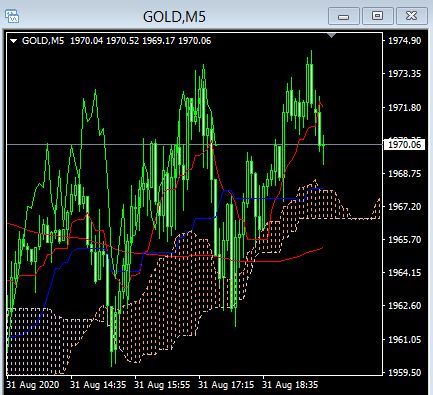Viewport: 433px width, 395px height.
Task: Click the 1967.20 price scale label
Action: pyautogui.click(x=405, y=206)
